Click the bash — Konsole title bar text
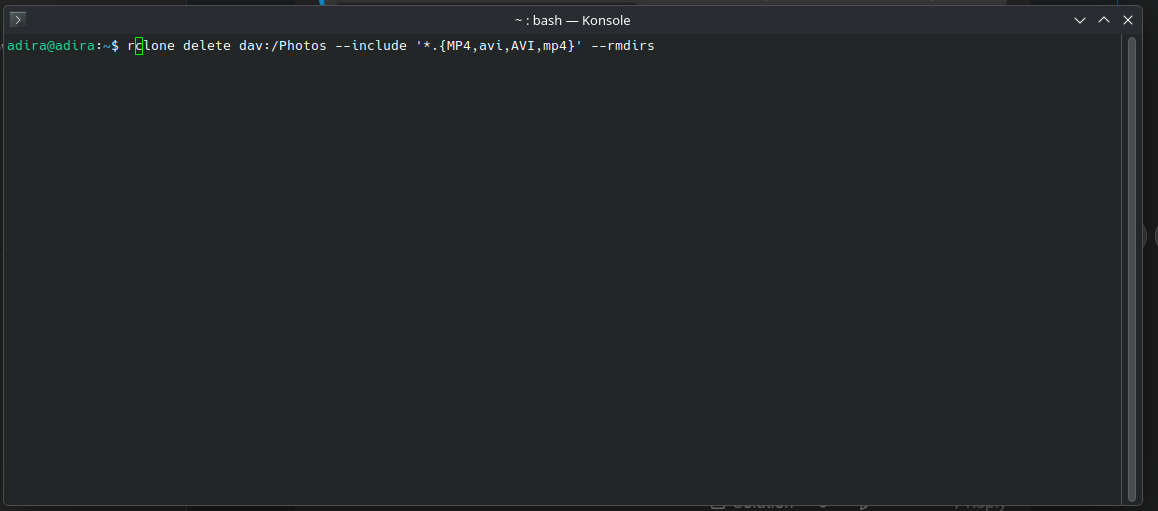 [572, 21]
